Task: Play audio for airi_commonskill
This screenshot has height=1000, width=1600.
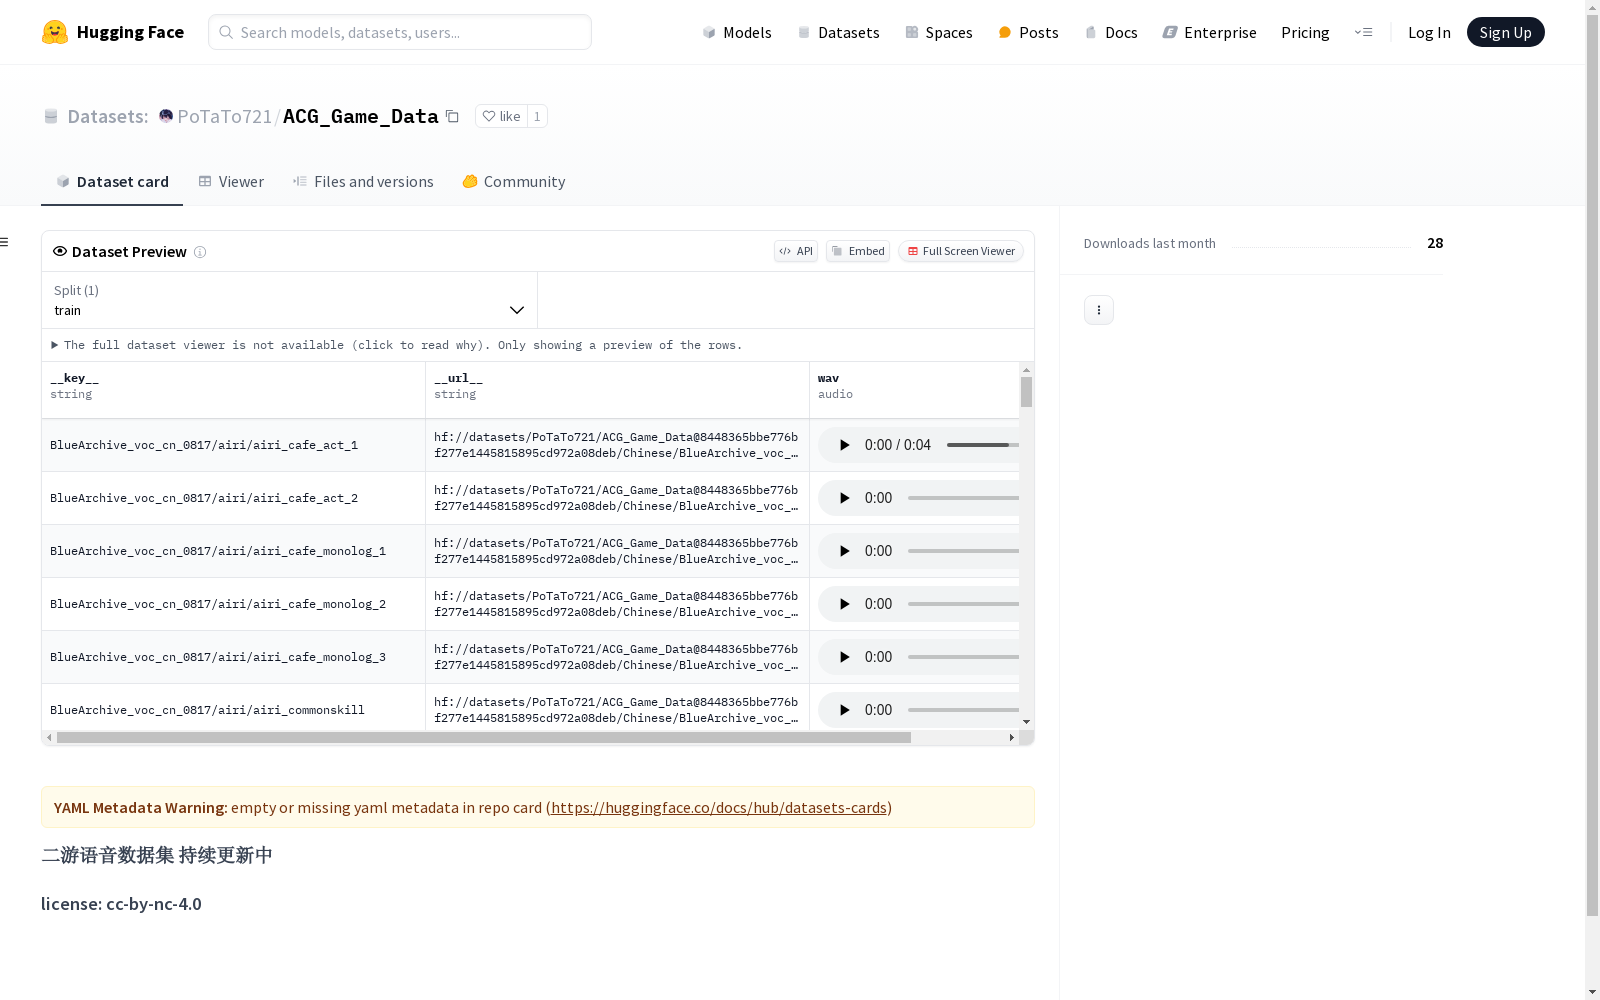Action: [844, 710]
